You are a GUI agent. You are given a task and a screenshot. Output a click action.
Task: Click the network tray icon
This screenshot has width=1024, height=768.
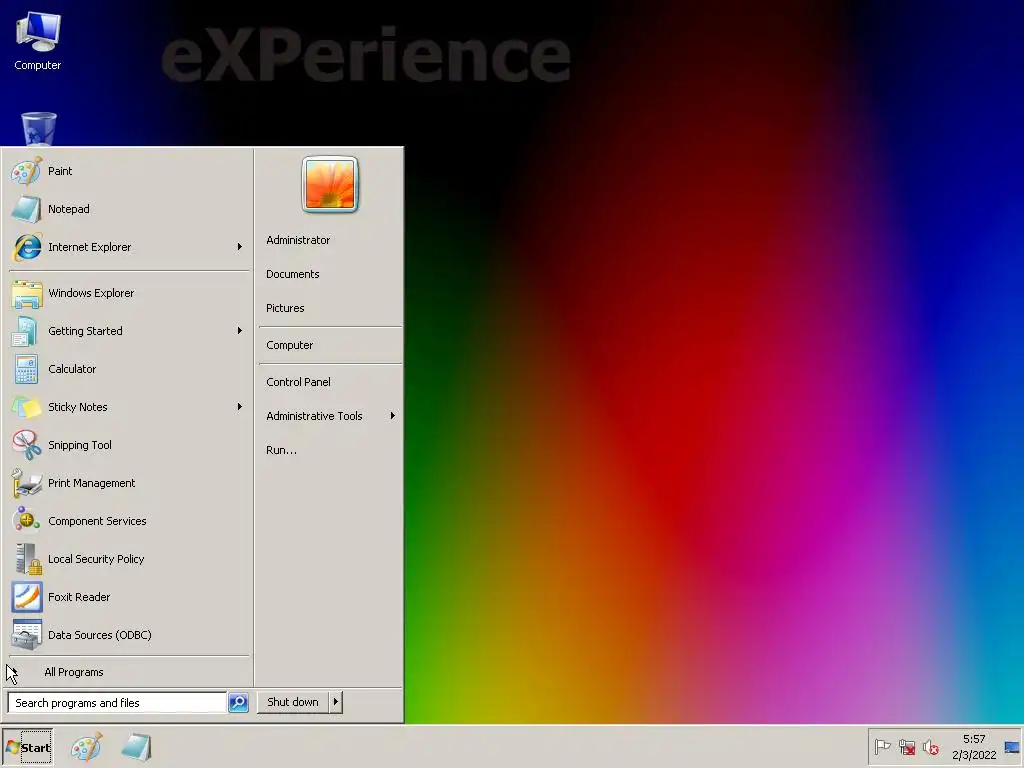(906, 747)
